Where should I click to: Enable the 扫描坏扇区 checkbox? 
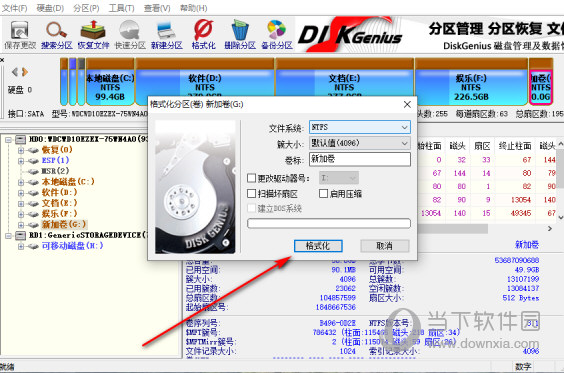pyautogui.click(x=251, y=194)
